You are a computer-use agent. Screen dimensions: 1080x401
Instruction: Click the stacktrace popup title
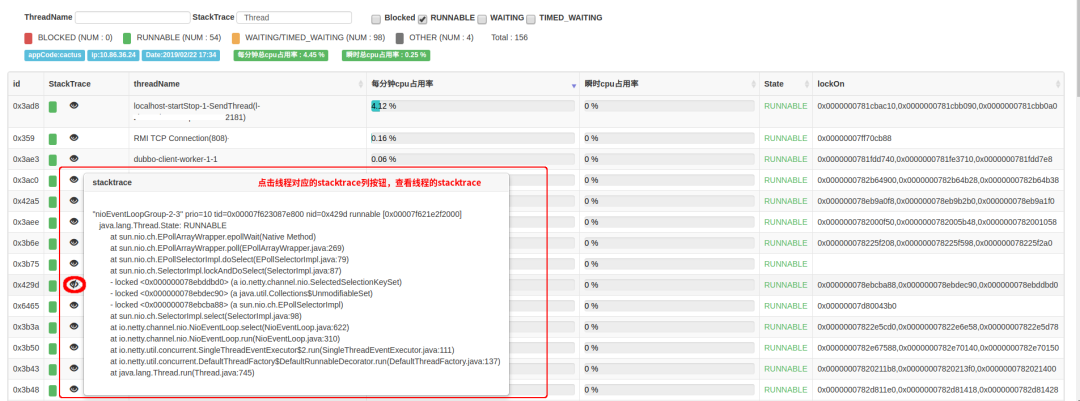click(112, 183)
